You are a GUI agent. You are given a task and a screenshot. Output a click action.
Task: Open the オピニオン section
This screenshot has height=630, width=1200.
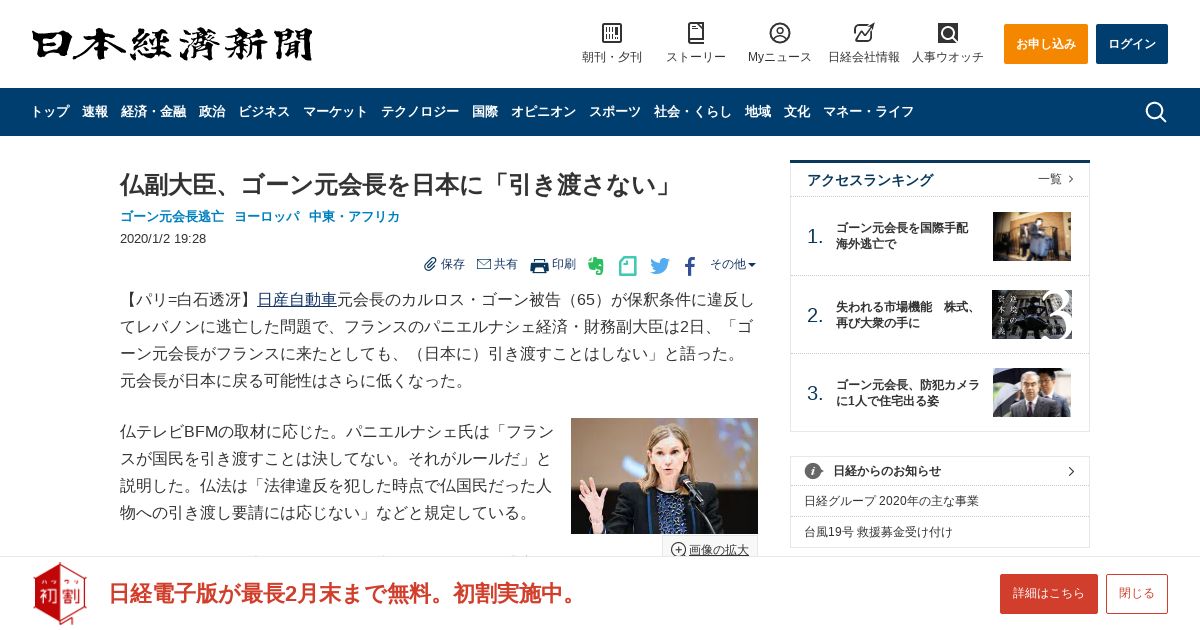(543, 112)
